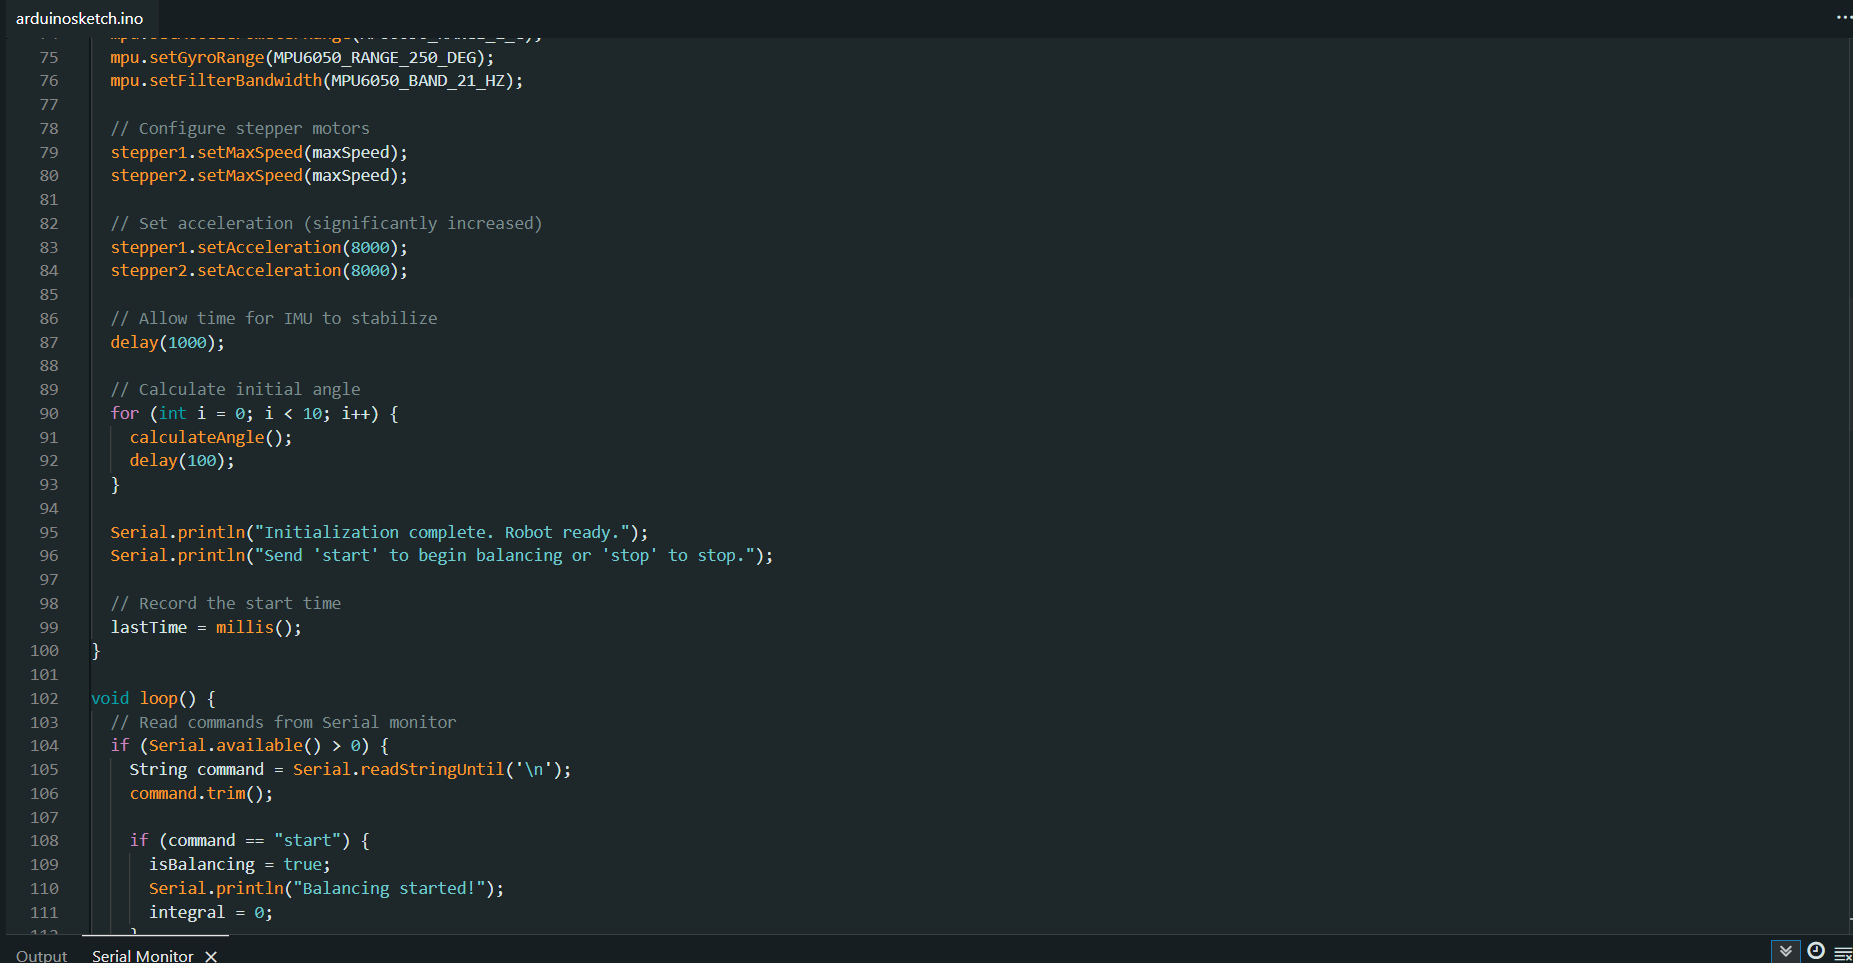Switch to the Output tab

click(42, 956)
